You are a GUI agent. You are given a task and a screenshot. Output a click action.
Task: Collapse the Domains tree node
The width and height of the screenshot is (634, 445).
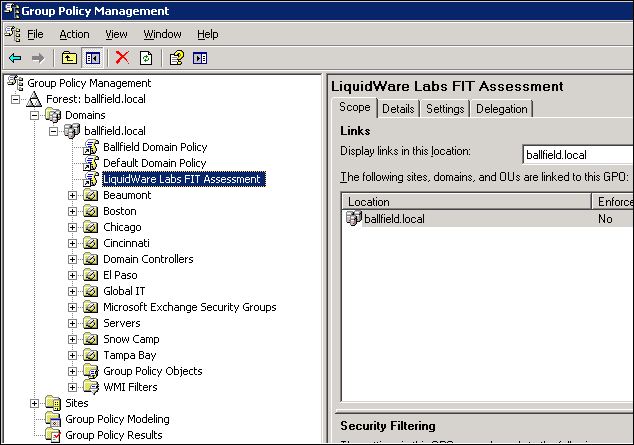(35, 115)
